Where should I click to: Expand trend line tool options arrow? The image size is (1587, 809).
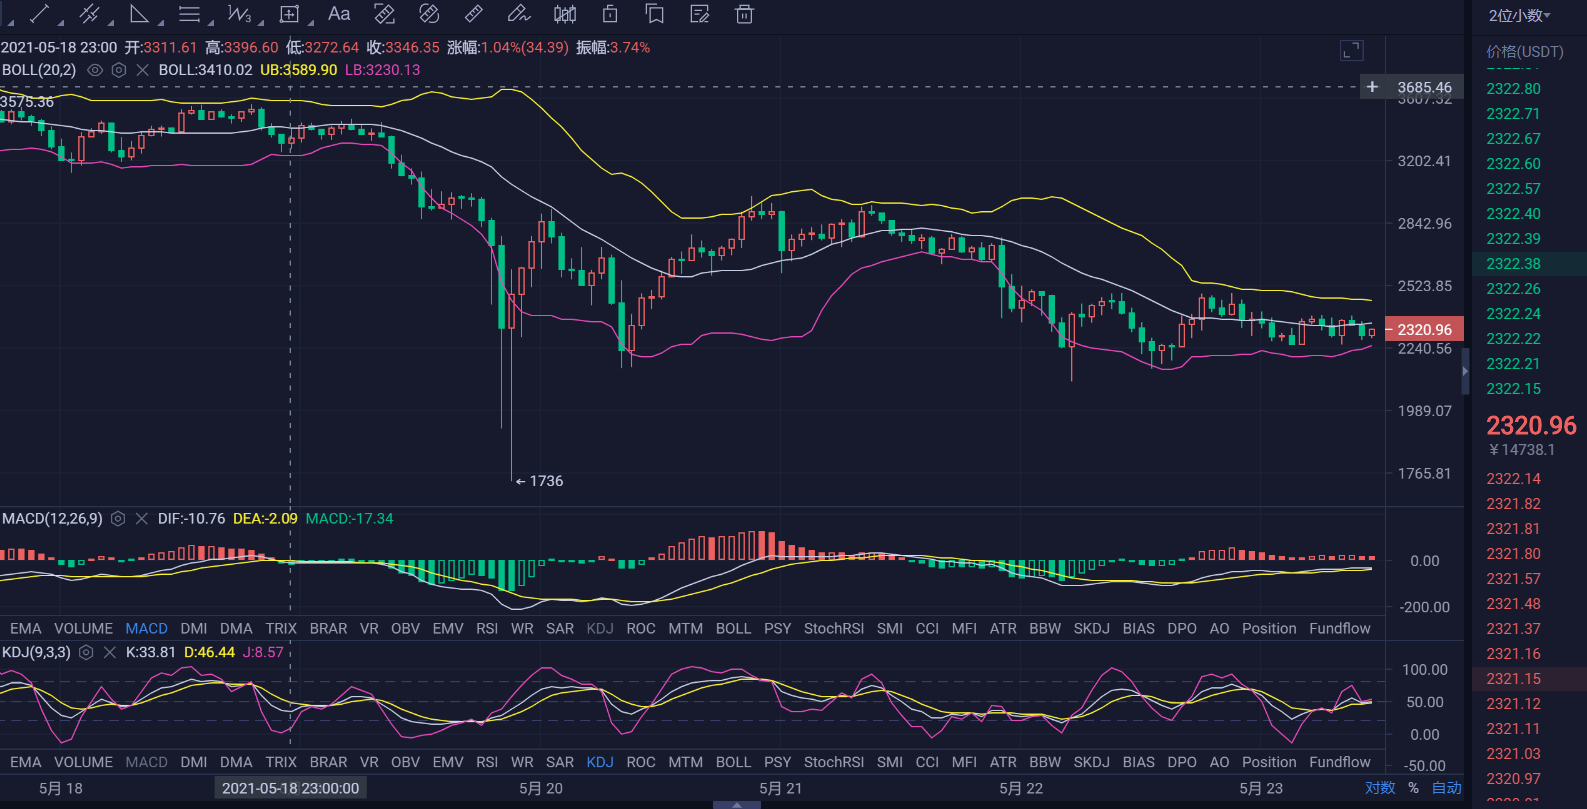pyautogui.click(x=62, y=22)
